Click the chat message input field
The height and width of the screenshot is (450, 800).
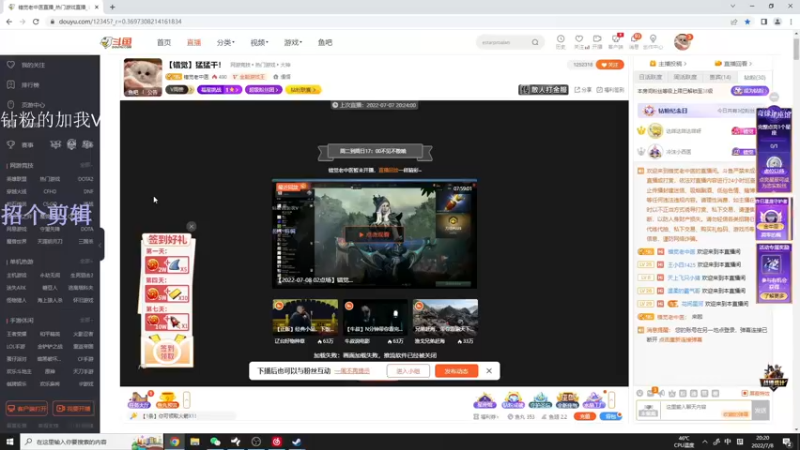[x=706, y=410]
